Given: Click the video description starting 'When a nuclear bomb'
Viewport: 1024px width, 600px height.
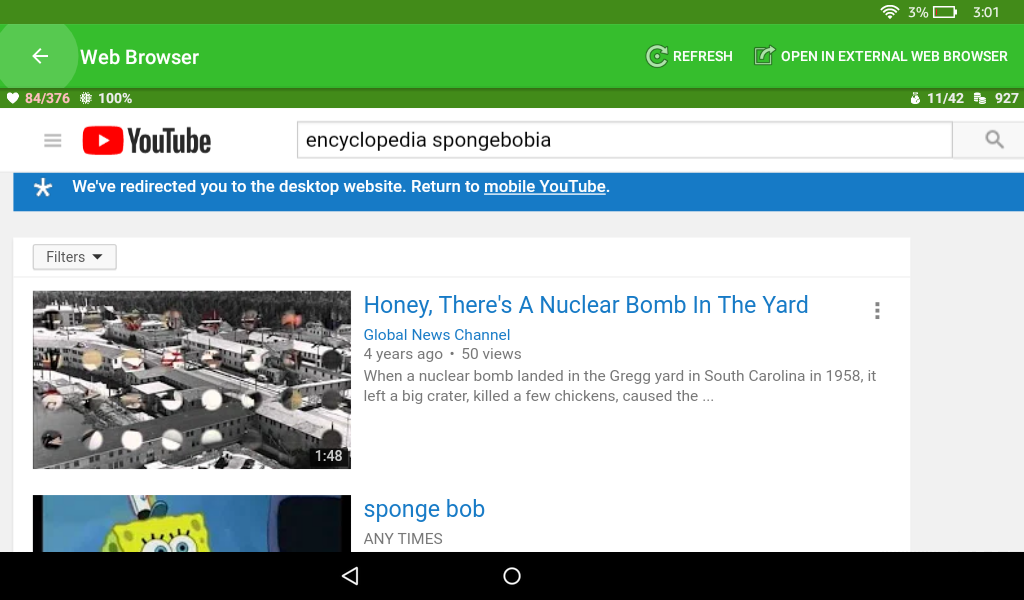Looking at the screenshot, I should tap(620, 386).
